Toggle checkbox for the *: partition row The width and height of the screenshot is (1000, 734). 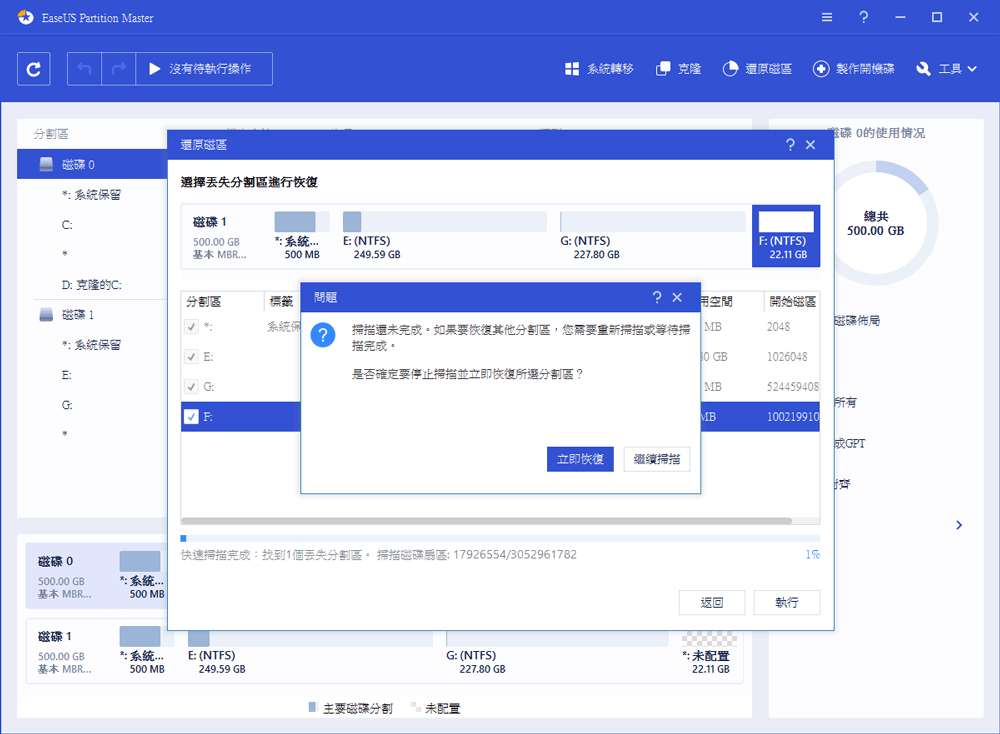tap(191, 327)
